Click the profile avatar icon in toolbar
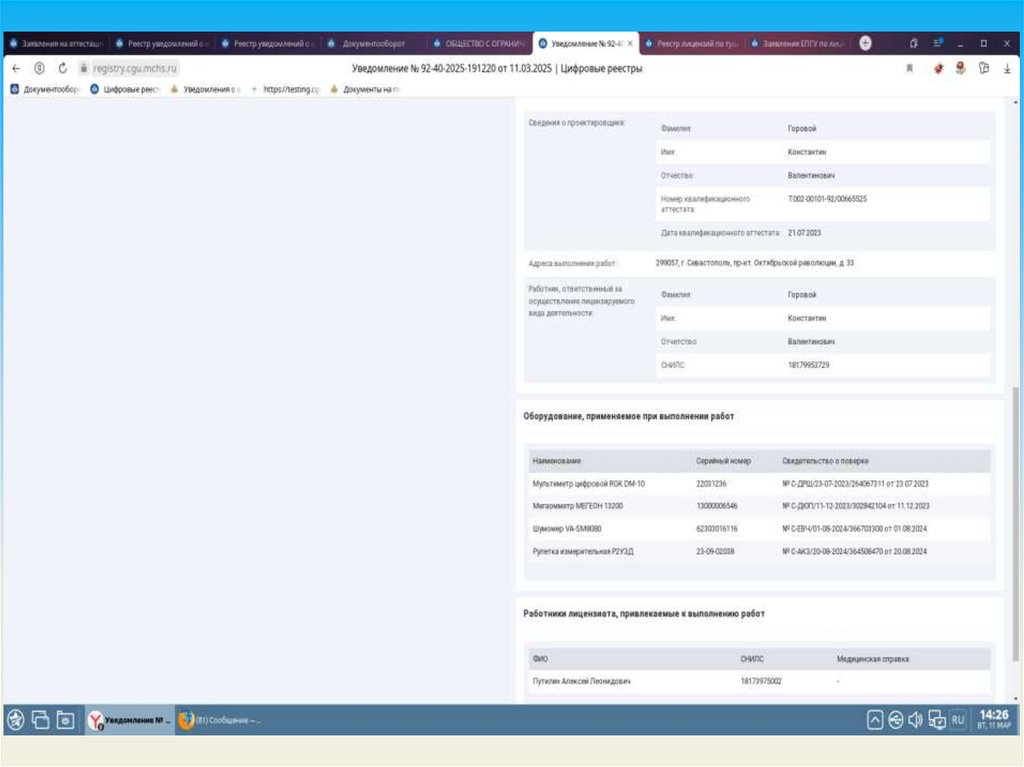The width and height of the screenshot is (1024, 767). [960, 68]
